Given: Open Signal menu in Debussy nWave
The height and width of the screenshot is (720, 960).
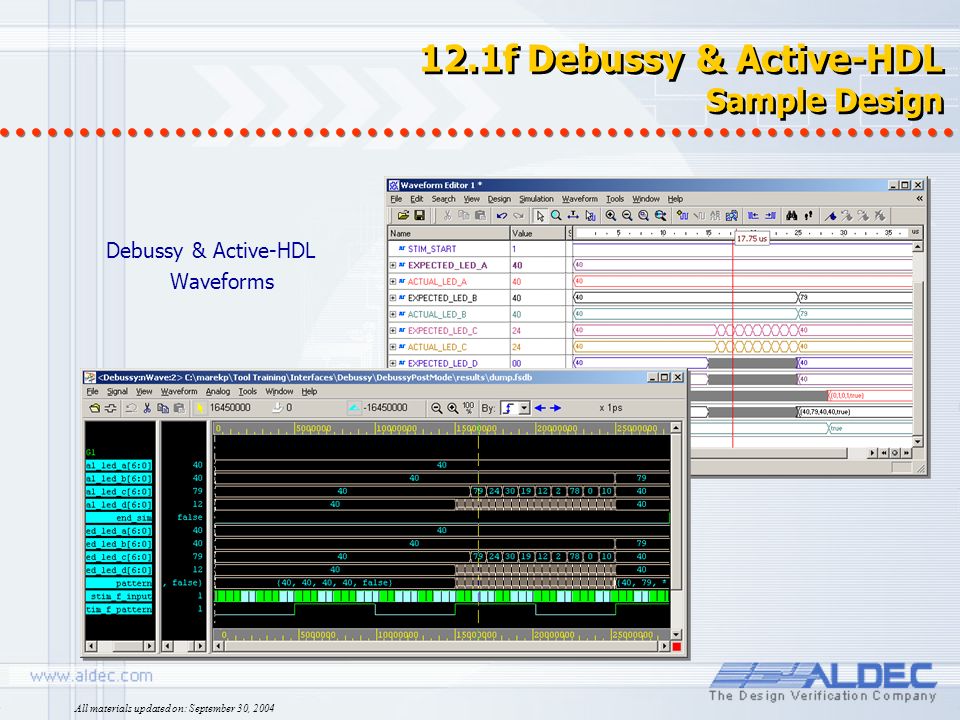Looking at the screenshot, I should tap(117, 391).
